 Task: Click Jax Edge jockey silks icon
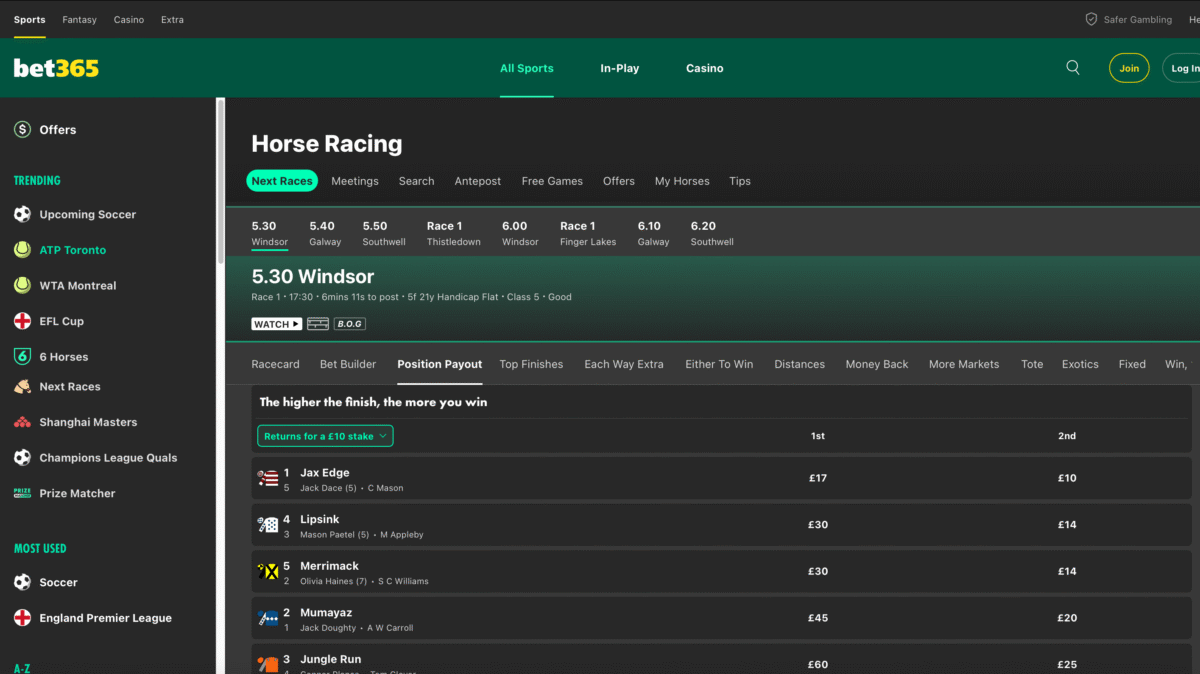tap(268, 479)
